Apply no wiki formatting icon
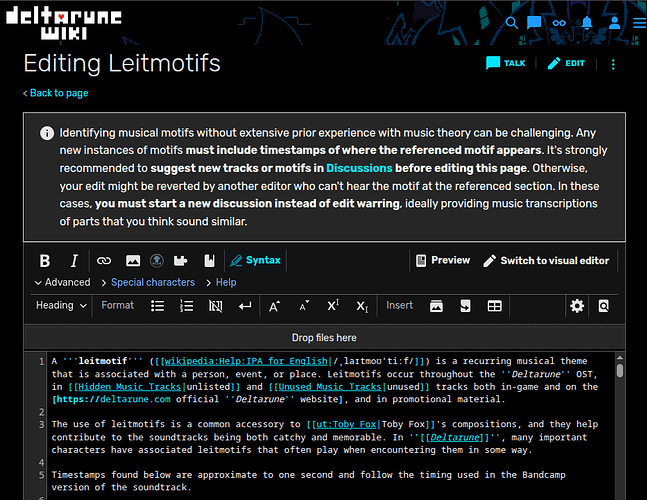Screen dimensions: 647x500 215,306
